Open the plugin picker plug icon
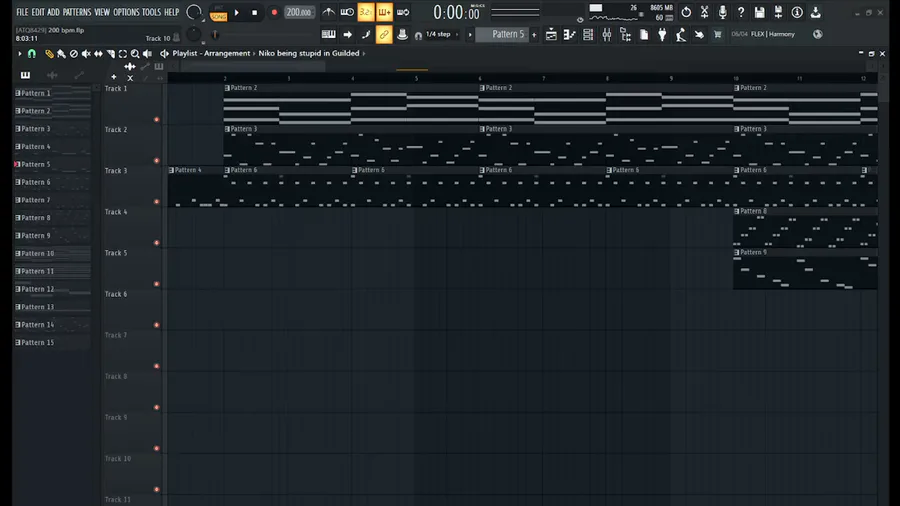 pyautogui.click(x=662, y=34)
